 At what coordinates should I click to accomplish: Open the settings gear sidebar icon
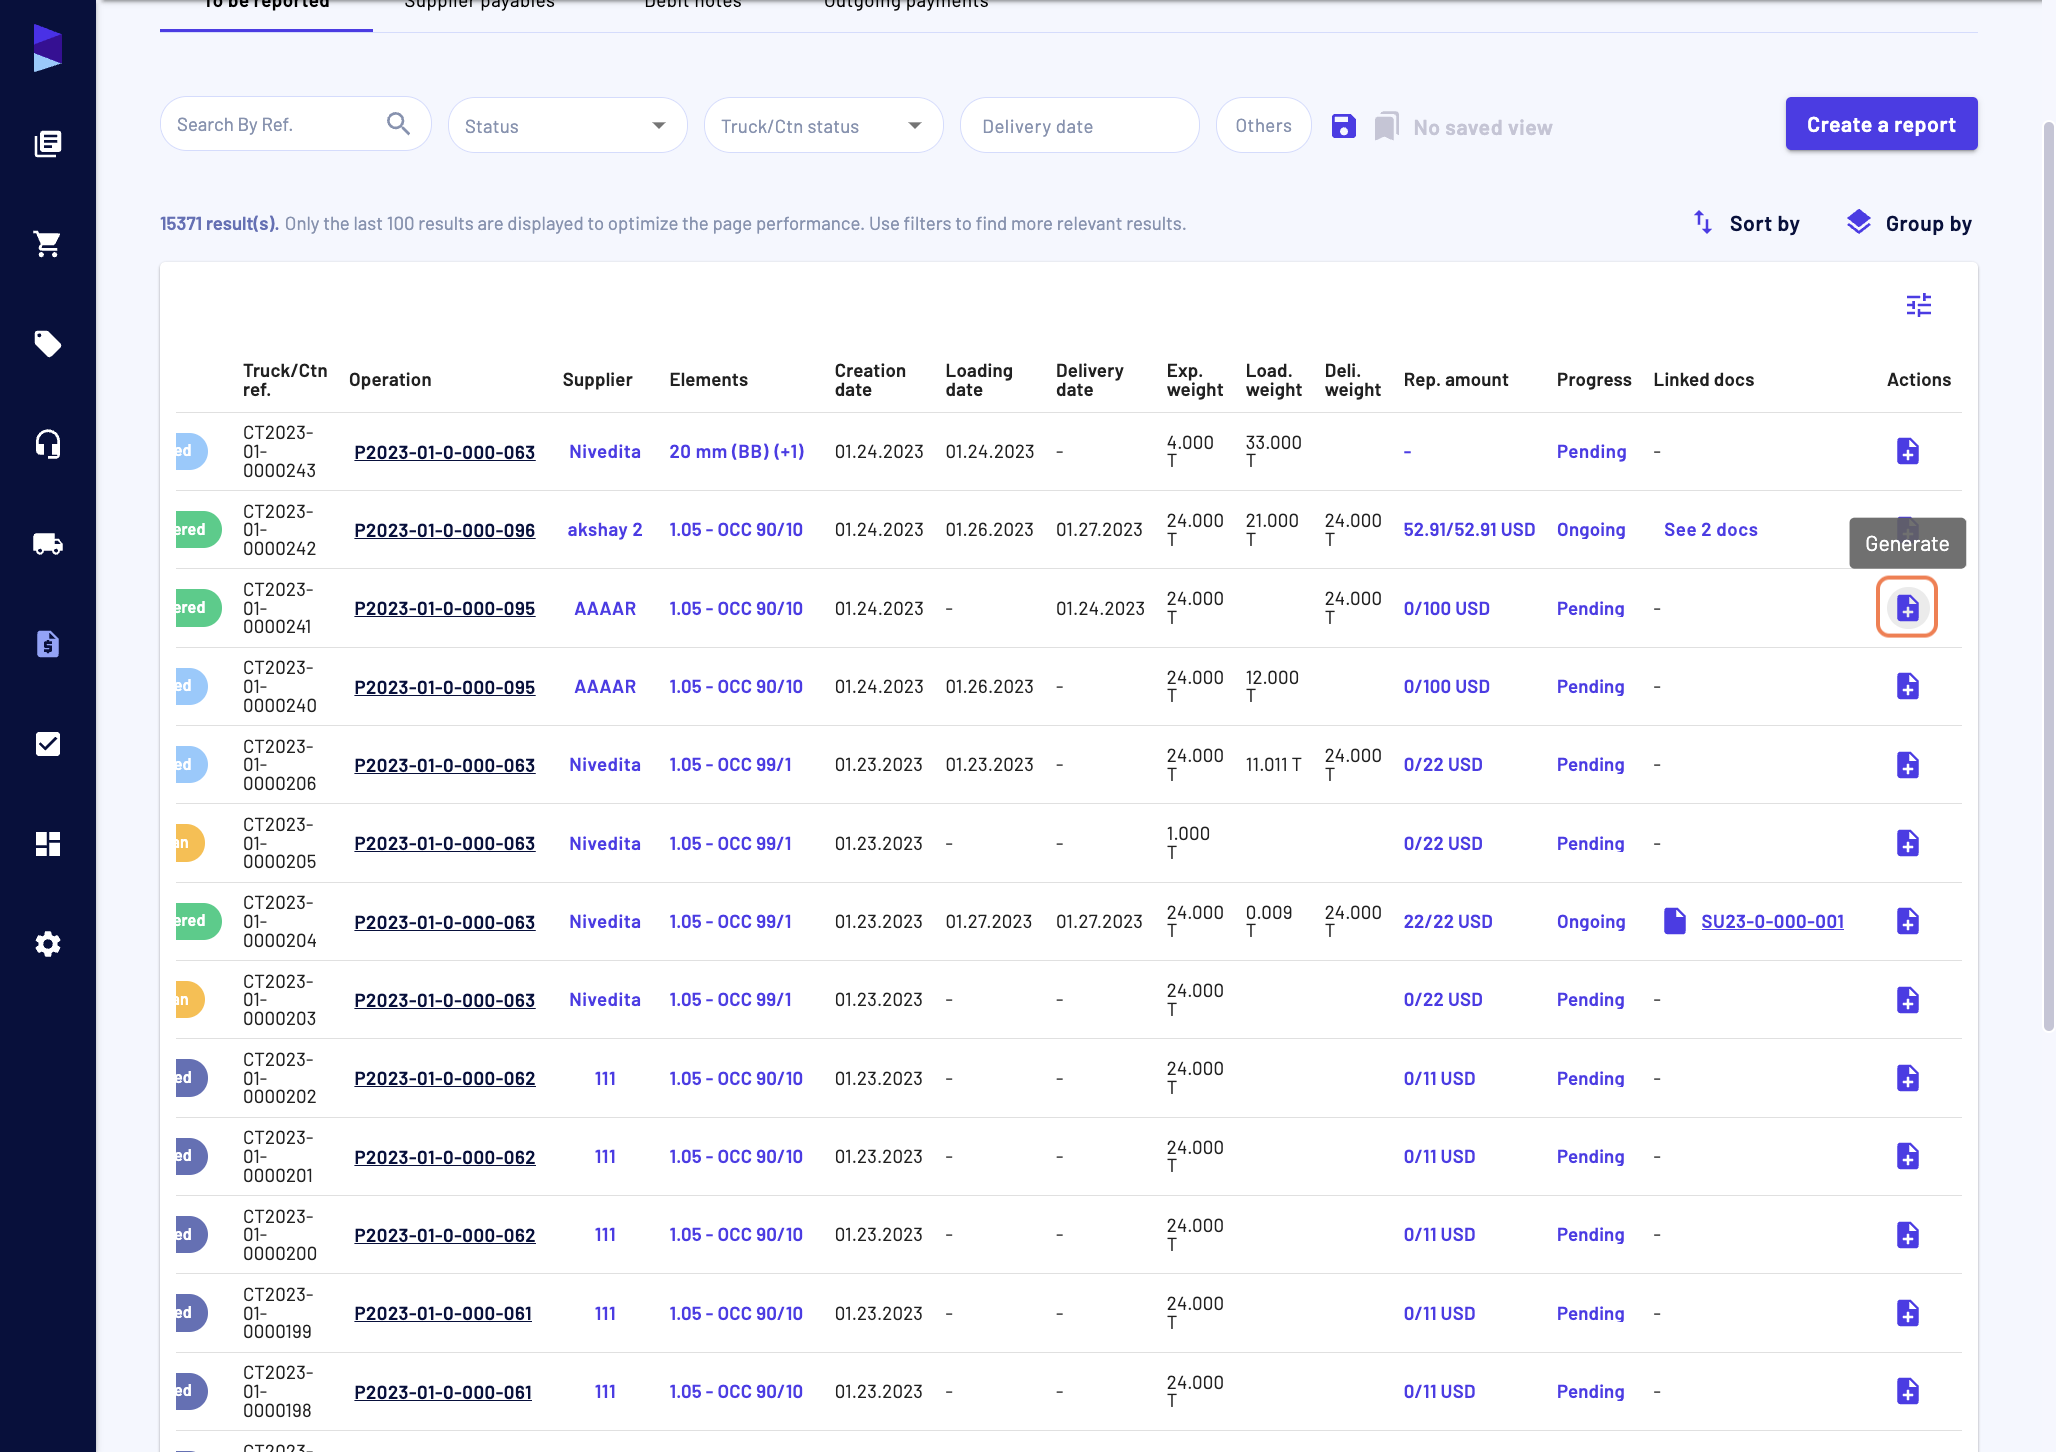click(48, 944)
